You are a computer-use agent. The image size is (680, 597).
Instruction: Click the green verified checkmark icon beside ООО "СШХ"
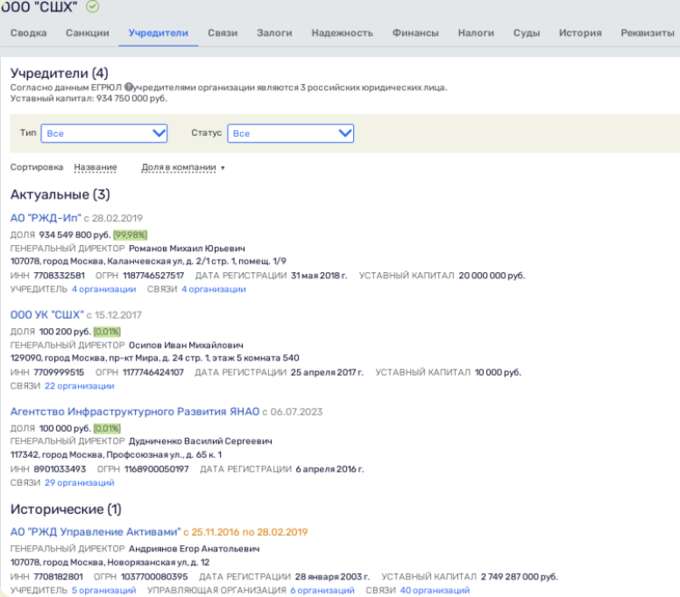(92, 6)
